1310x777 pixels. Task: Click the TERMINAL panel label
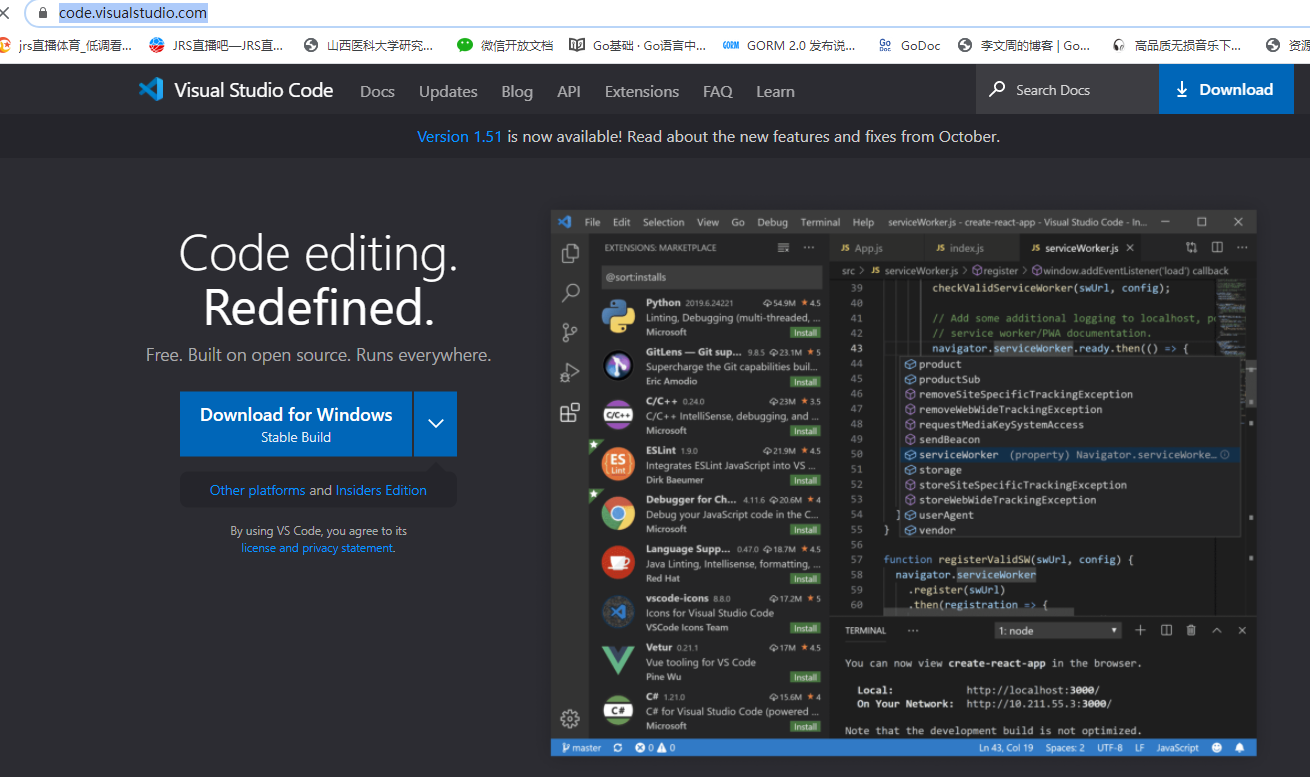pos(866,631)
